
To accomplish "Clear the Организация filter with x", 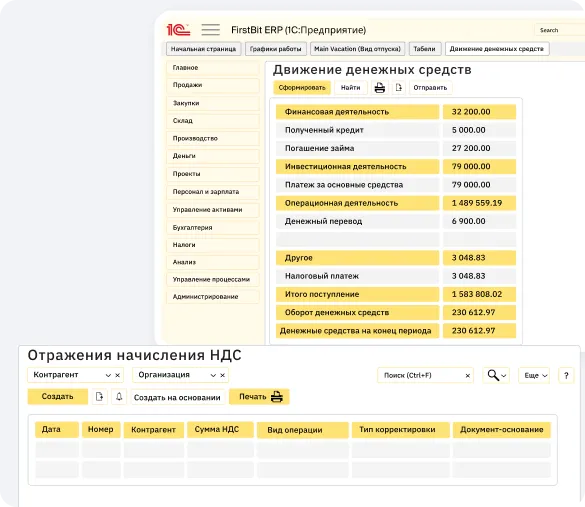I will [x=222, y=375].
